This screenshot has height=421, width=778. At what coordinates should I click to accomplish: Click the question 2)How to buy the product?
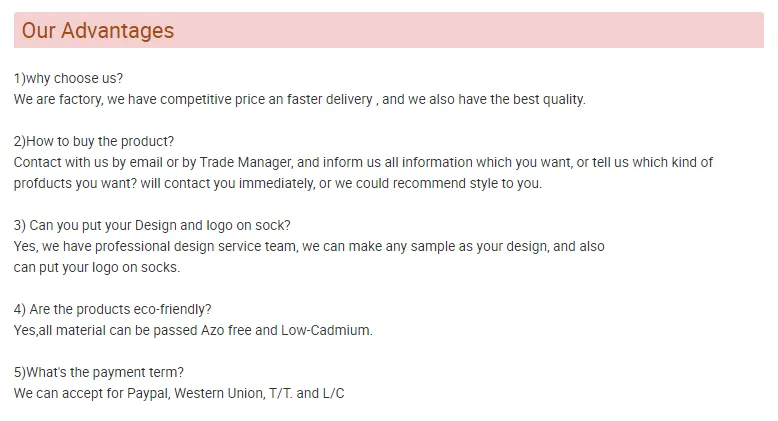coord(94,141)
